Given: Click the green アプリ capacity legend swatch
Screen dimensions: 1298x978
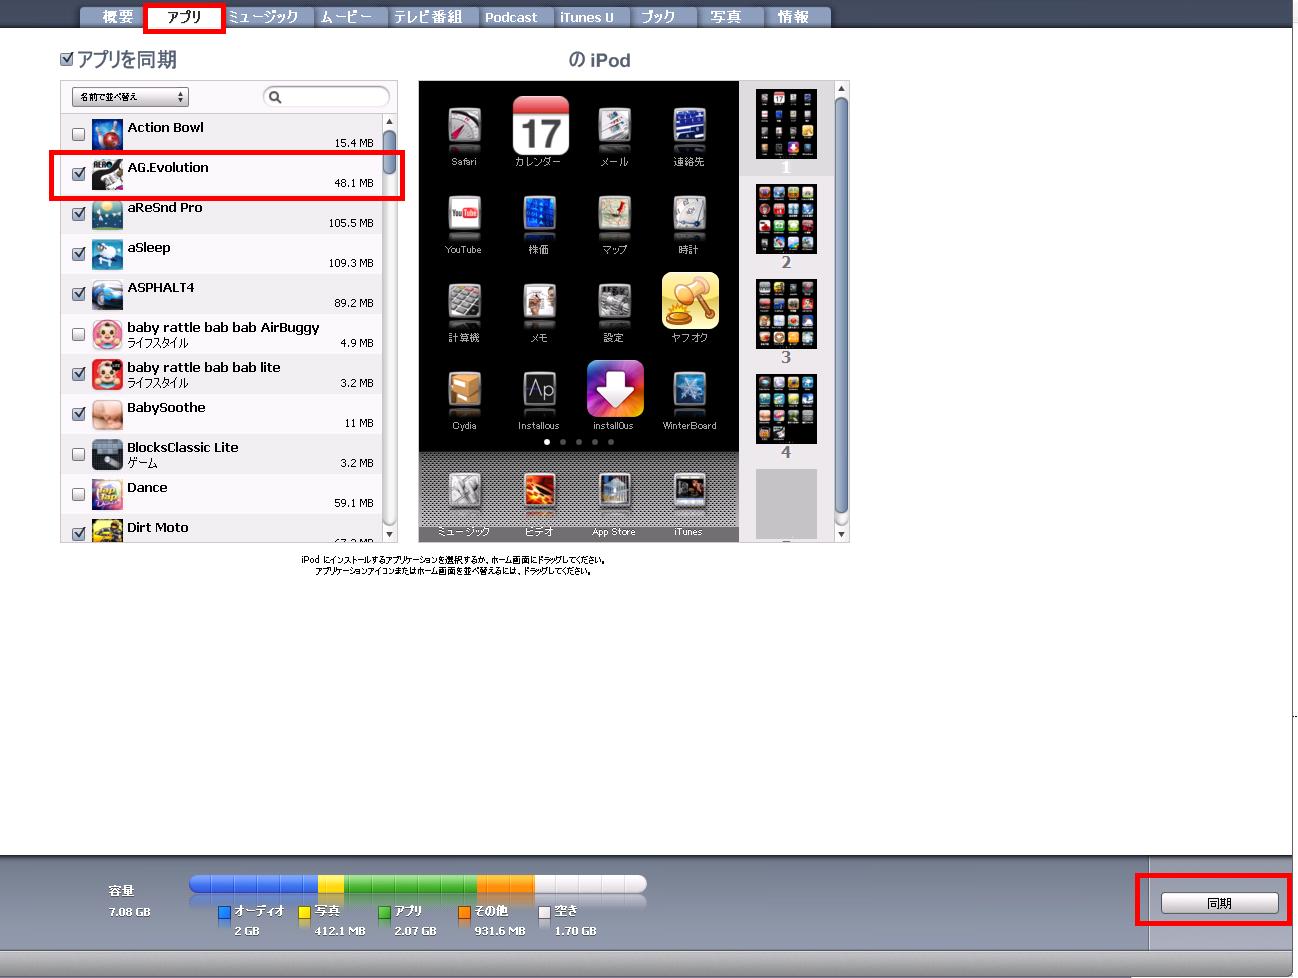Looking at the screenshot, I should 385,912.
